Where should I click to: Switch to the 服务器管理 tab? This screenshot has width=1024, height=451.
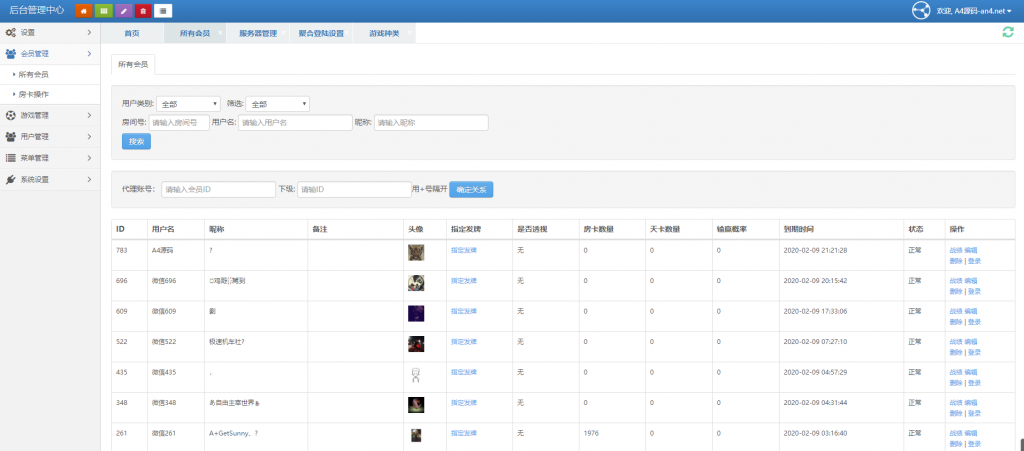tap(258, 33)
